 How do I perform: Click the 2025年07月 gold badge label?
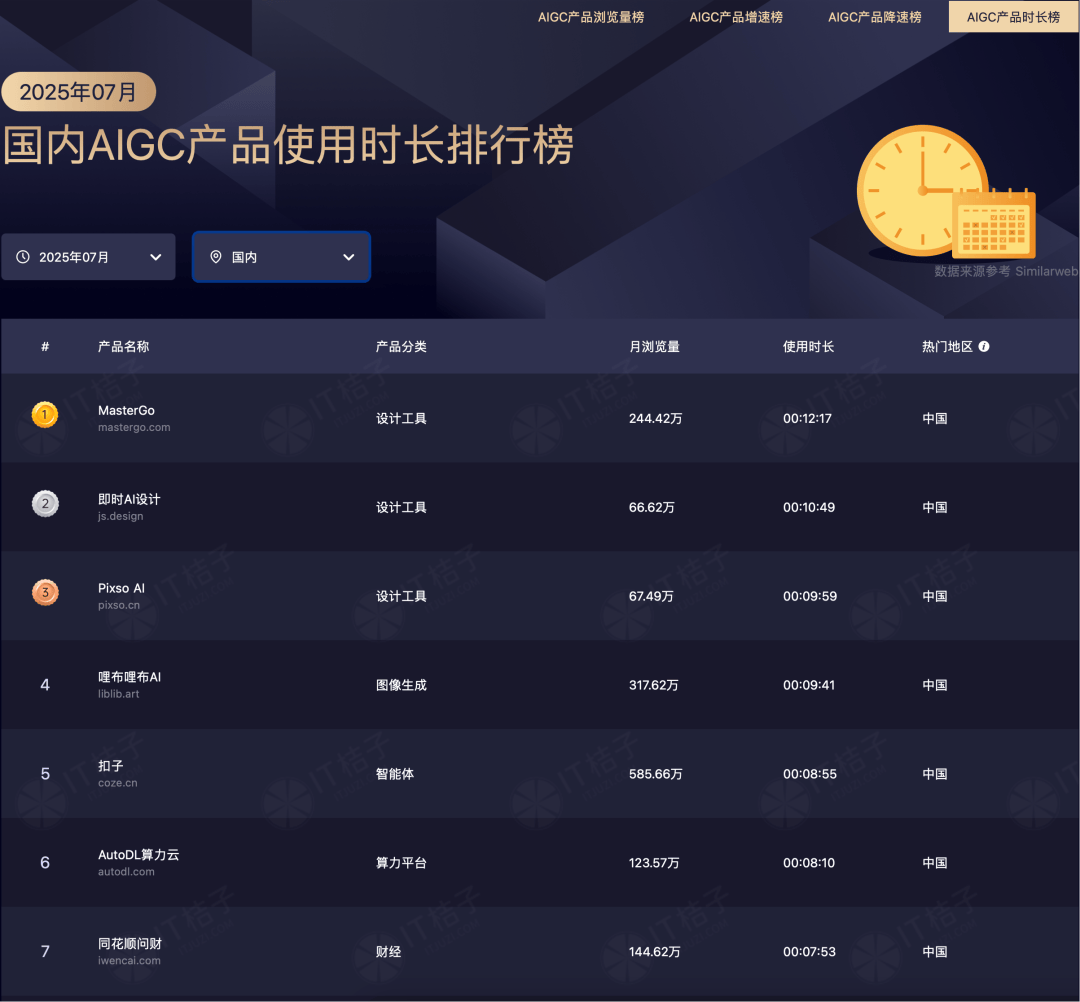coord(78,92)
